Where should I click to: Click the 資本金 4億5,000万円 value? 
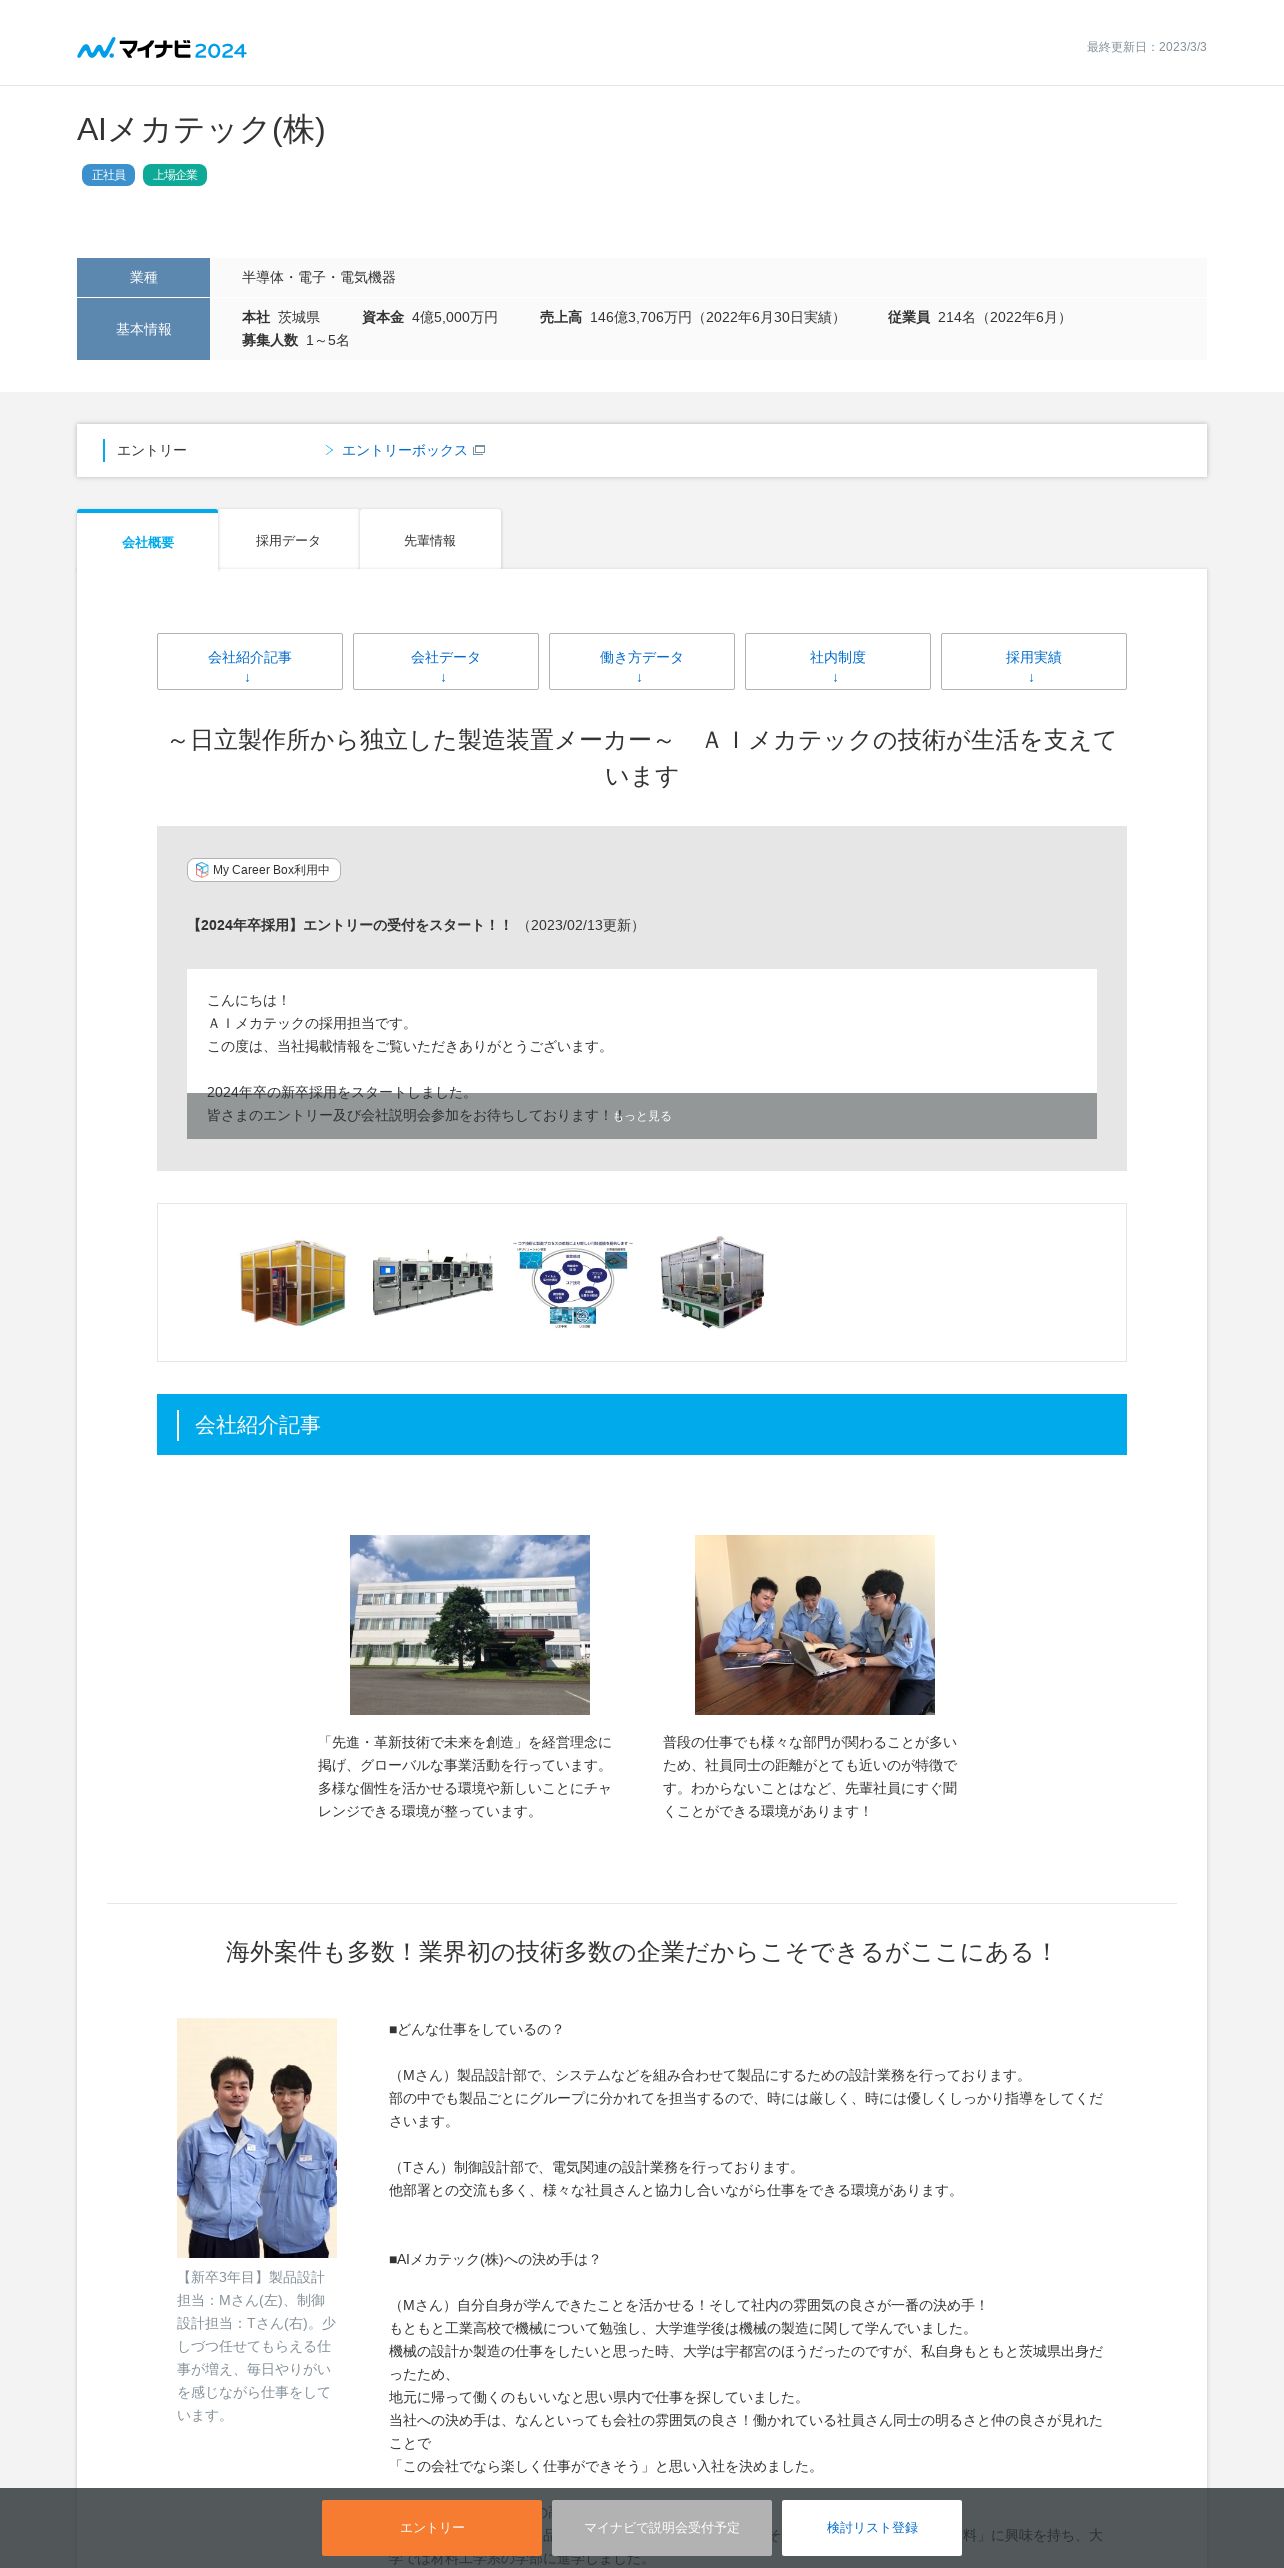pos(430,317)
